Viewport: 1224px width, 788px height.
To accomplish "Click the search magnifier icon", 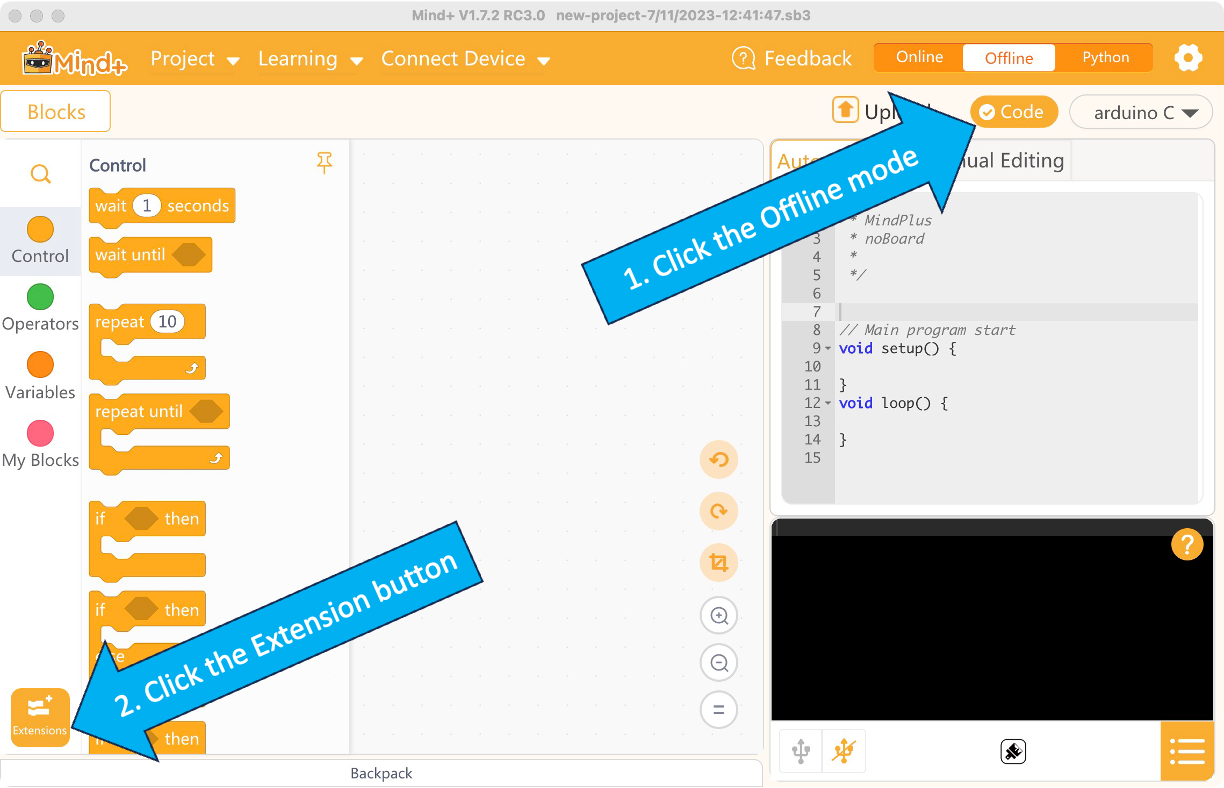I will coord(40,174).
